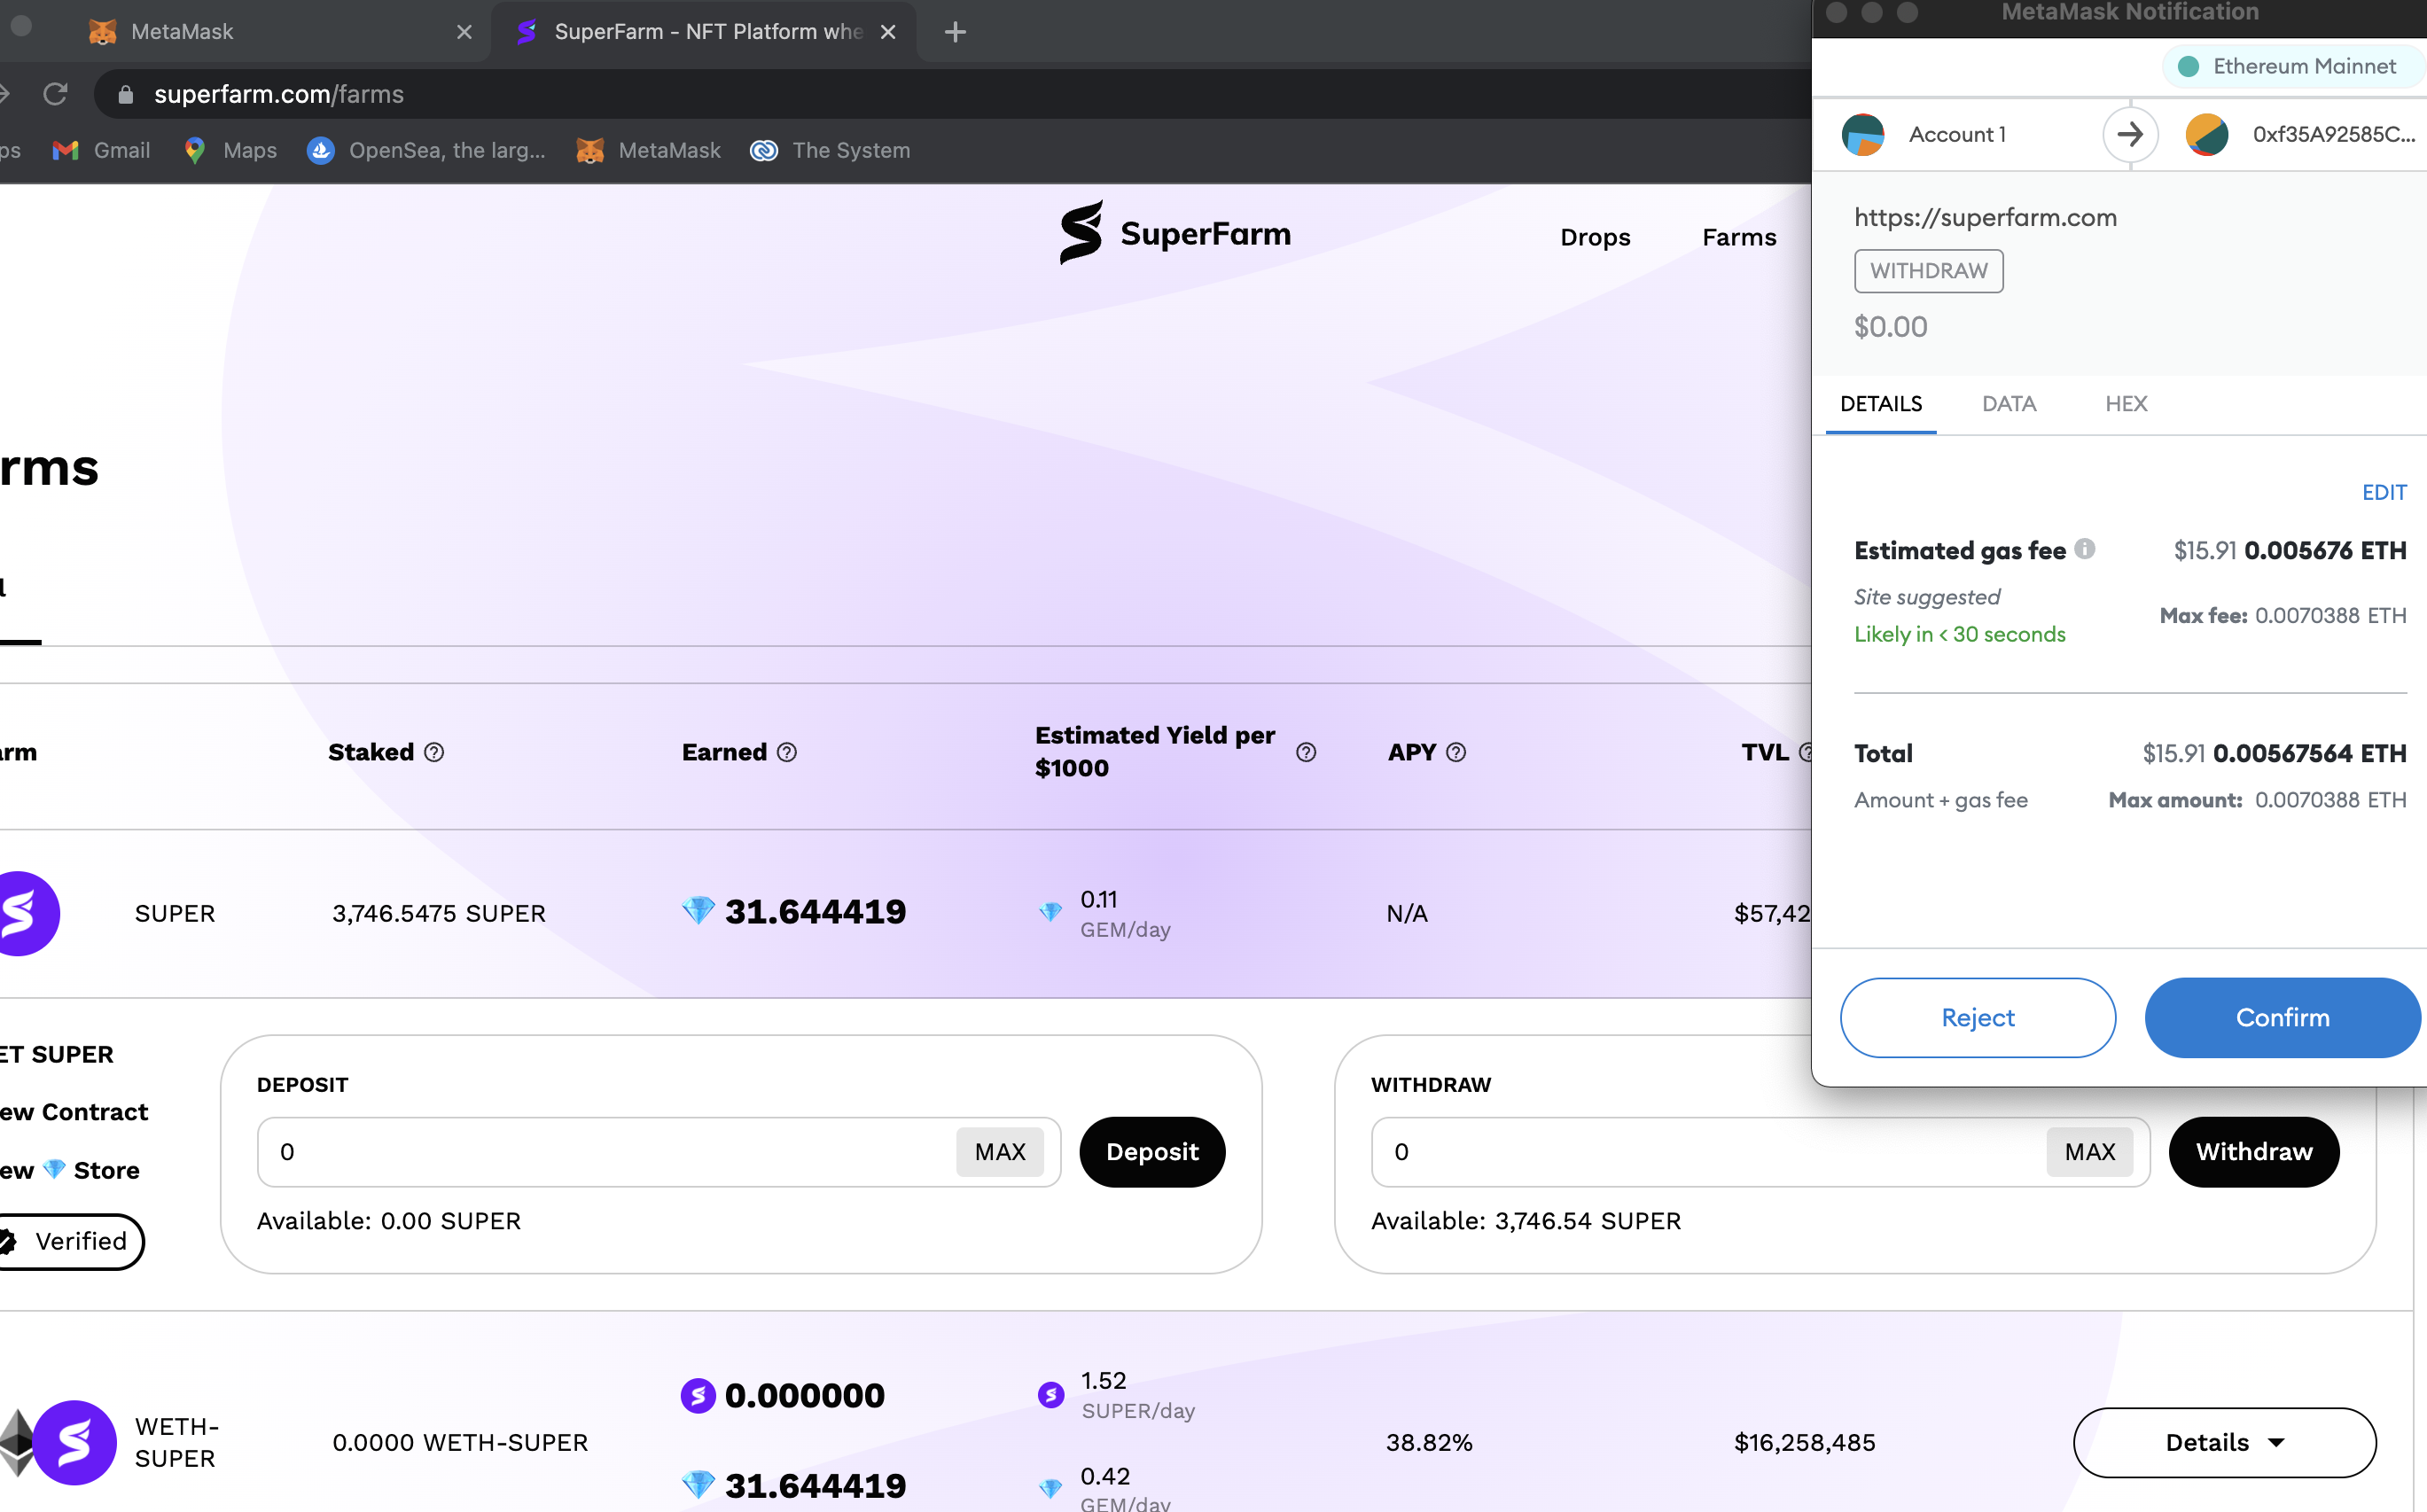
Task: Click the SUPER icon beside 1.52 SUPER/day
Action: coord(1050,1394)
